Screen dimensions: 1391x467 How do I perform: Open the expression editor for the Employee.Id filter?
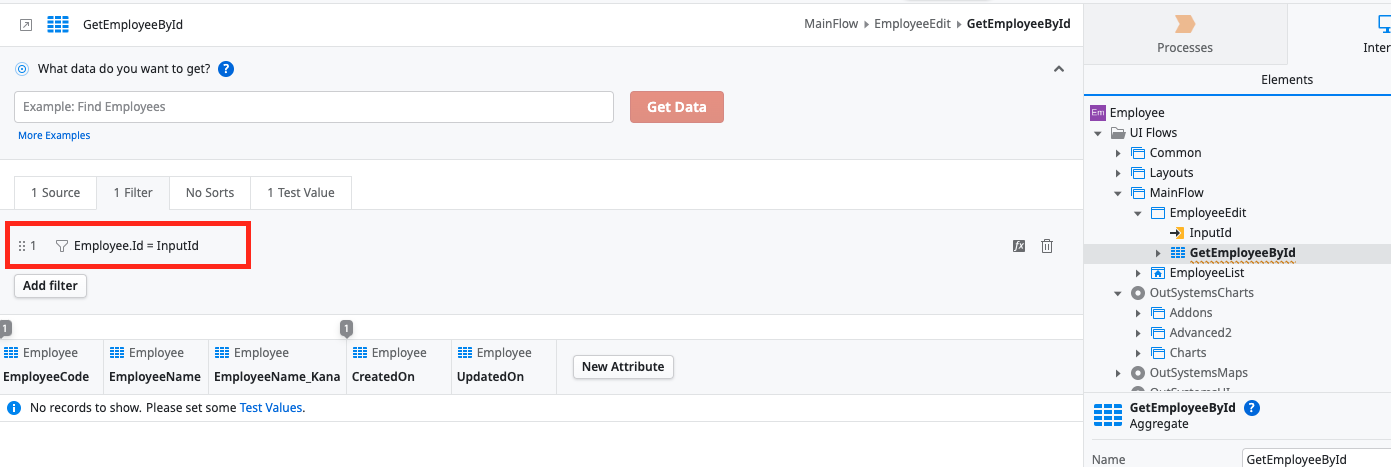tap(1019, 246)
